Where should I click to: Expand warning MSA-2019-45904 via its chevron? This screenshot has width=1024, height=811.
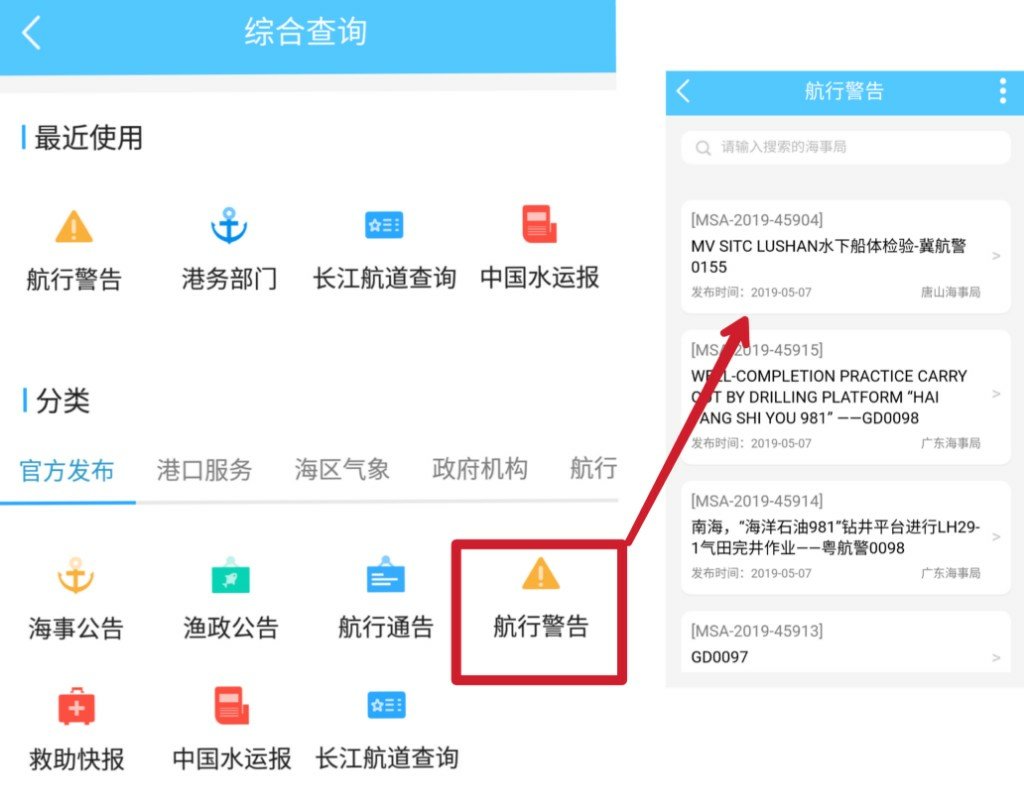click(x=996, y=256)
